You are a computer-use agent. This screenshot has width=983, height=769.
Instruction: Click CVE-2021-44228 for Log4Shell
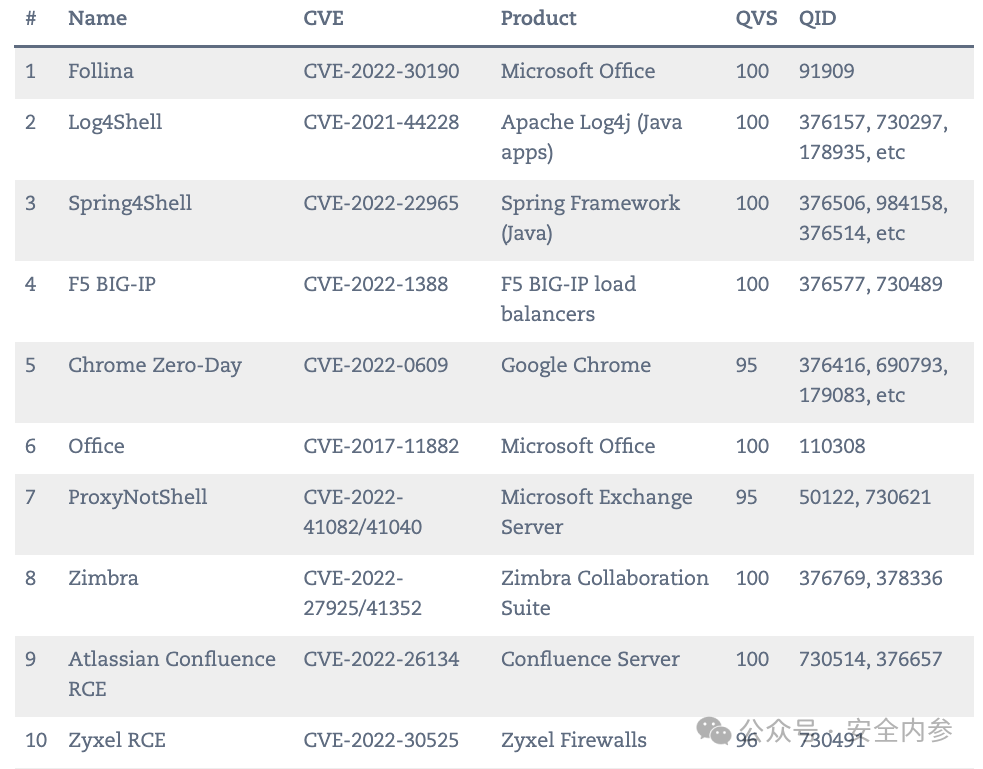coord(381,122)
